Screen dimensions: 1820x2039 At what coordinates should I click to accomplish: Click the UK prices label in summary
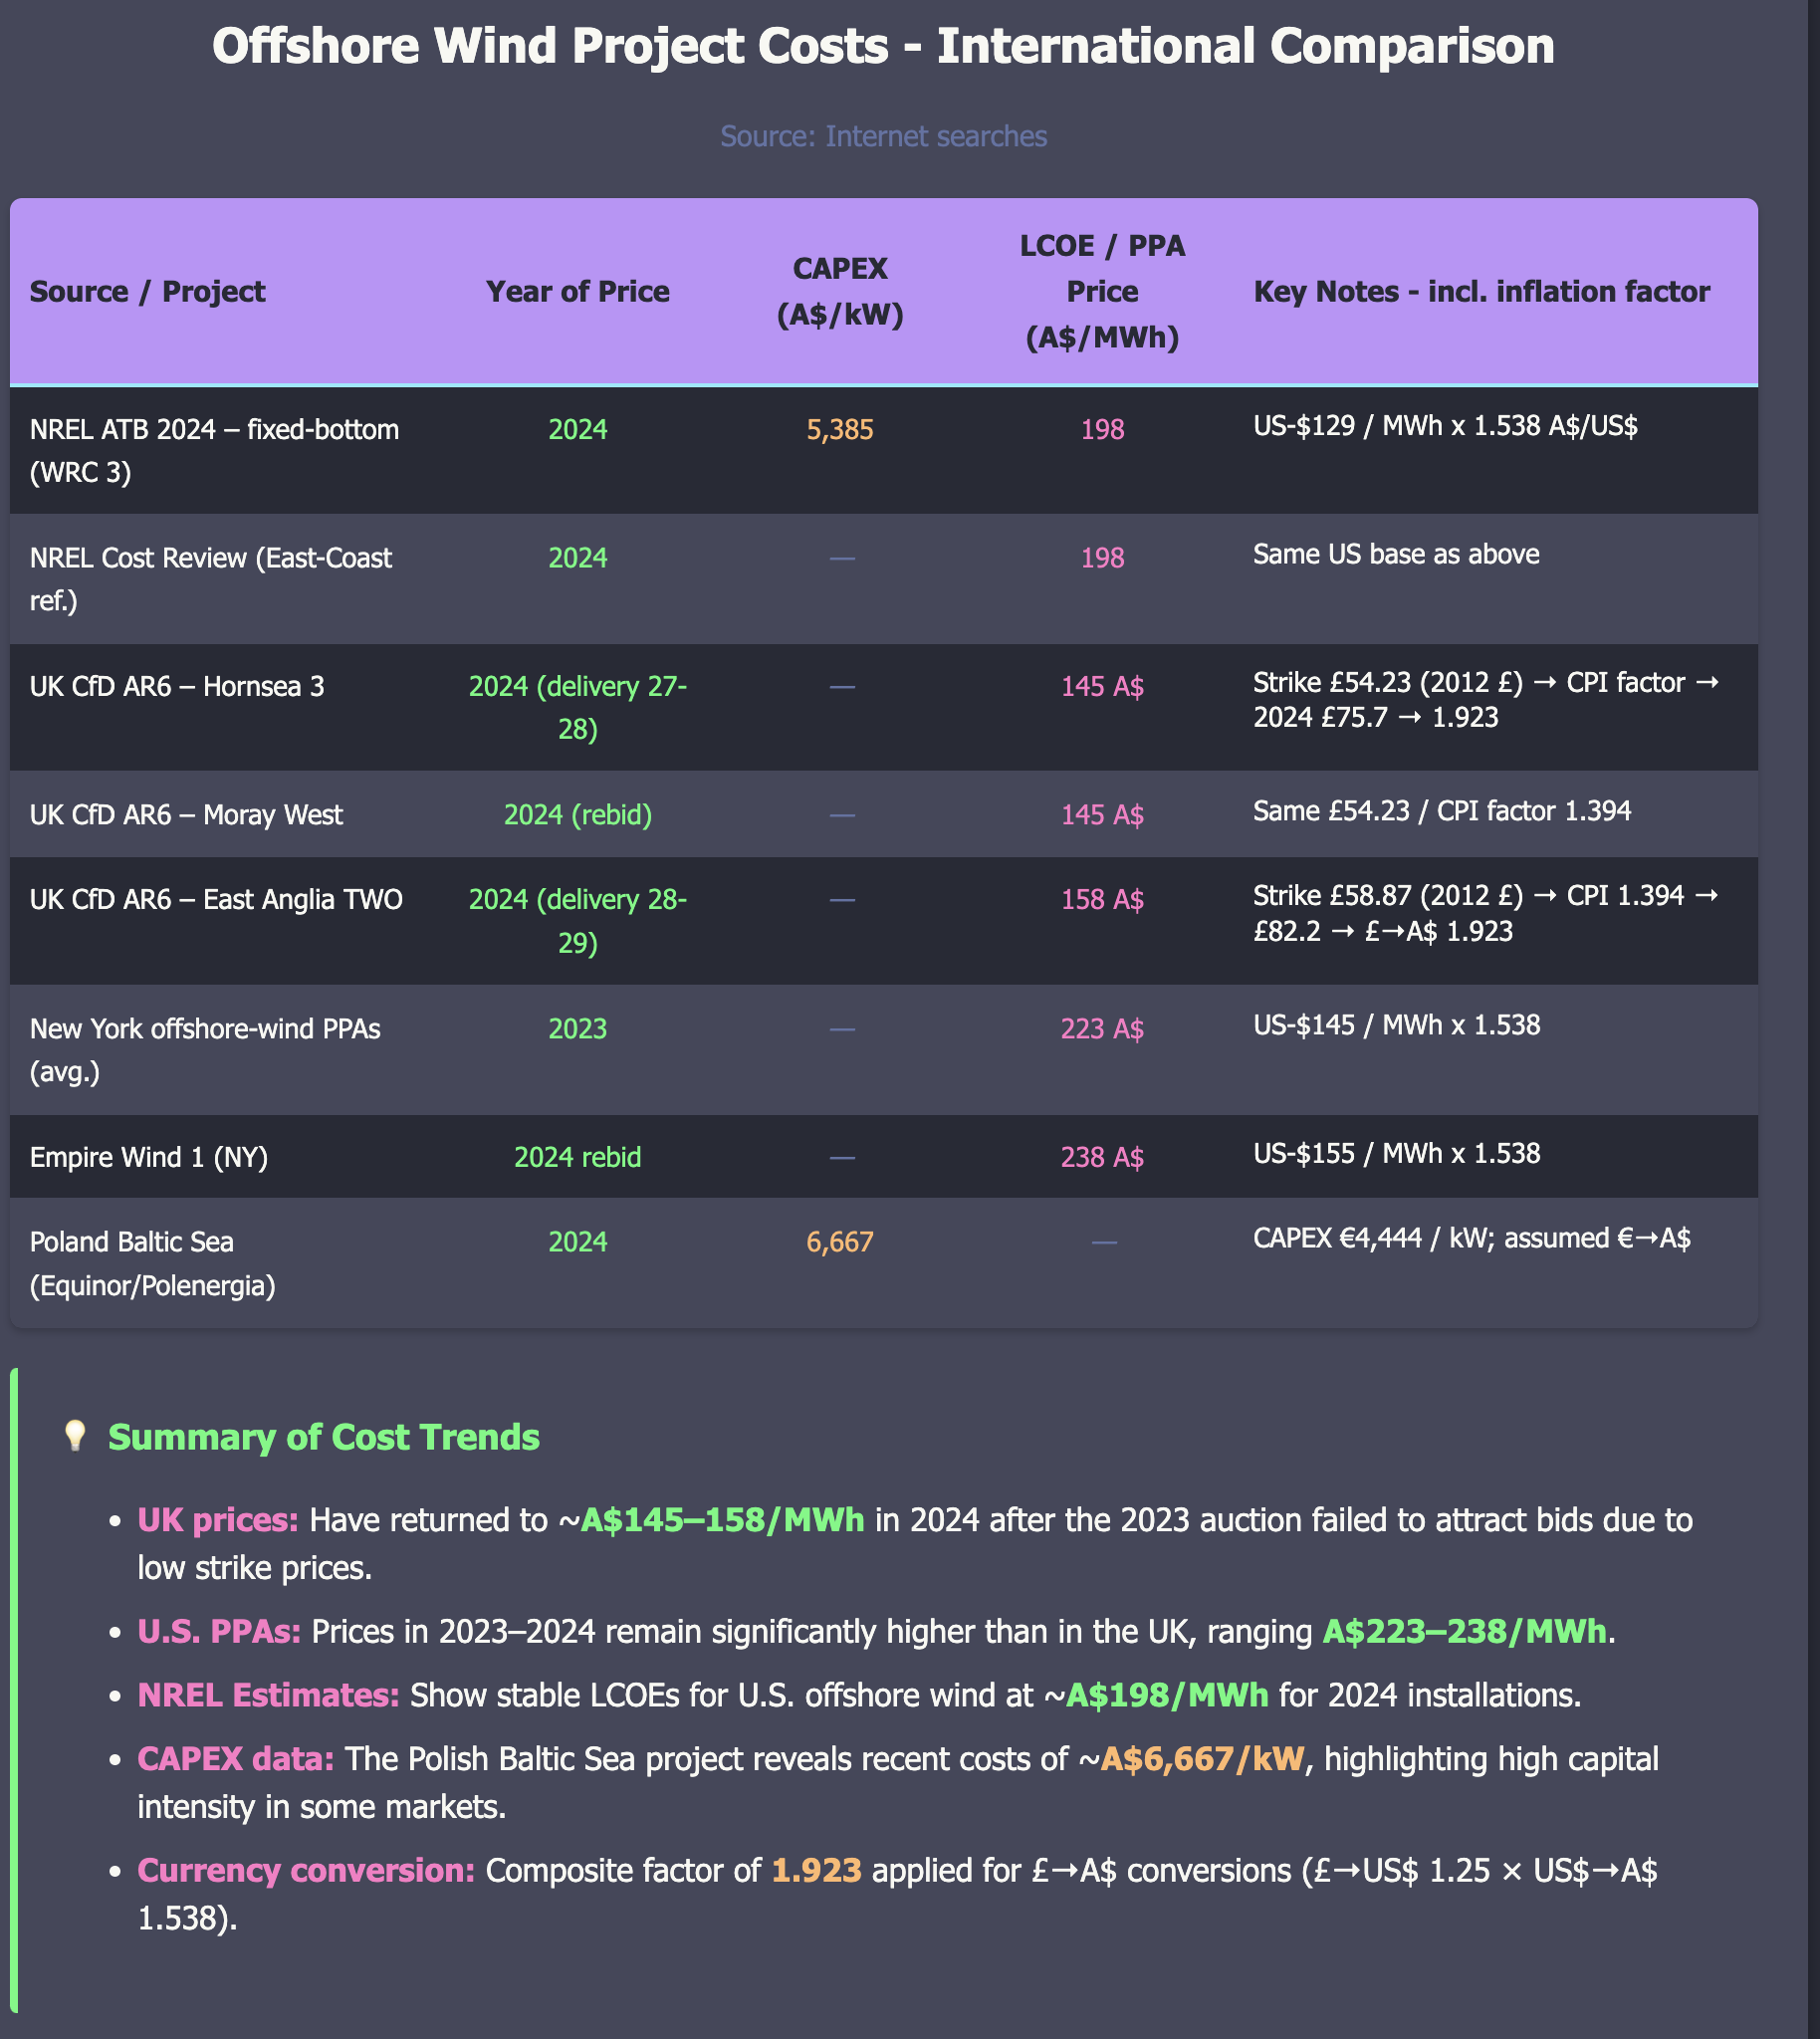point(218,1520)
